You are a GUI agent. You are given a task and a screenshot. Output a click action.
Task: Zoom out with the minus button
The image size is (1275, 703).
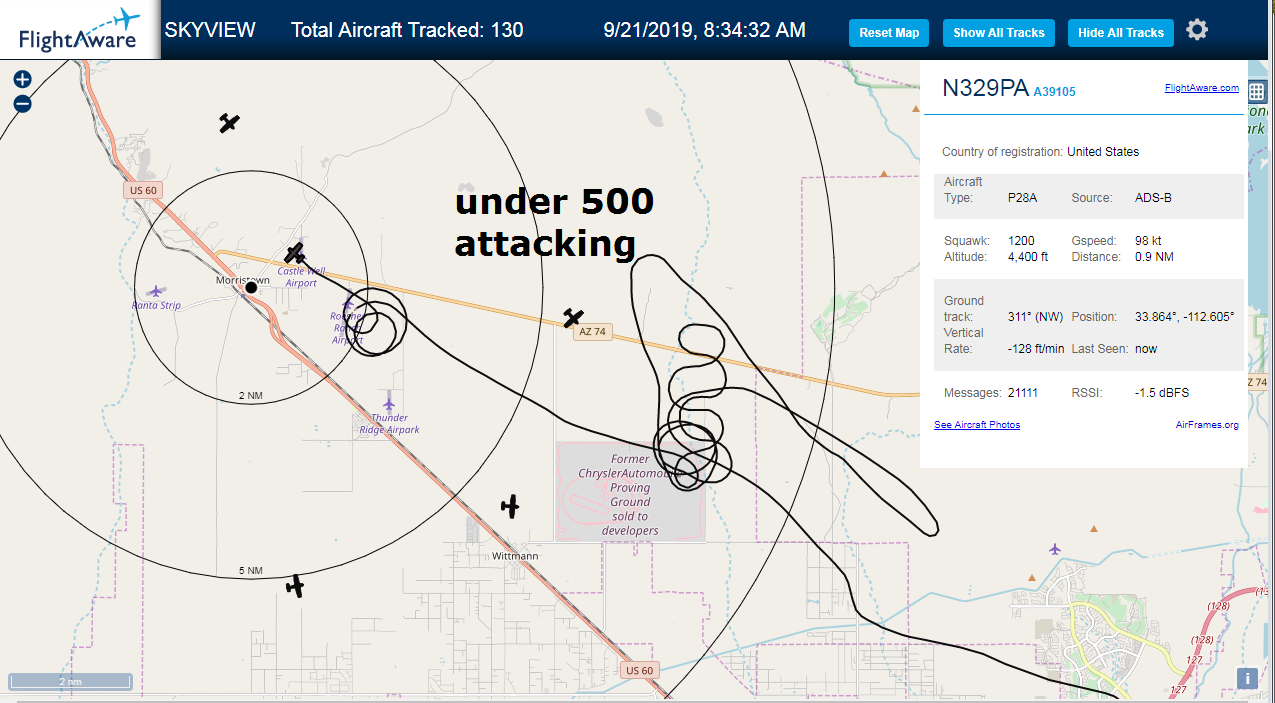point(22,103)
